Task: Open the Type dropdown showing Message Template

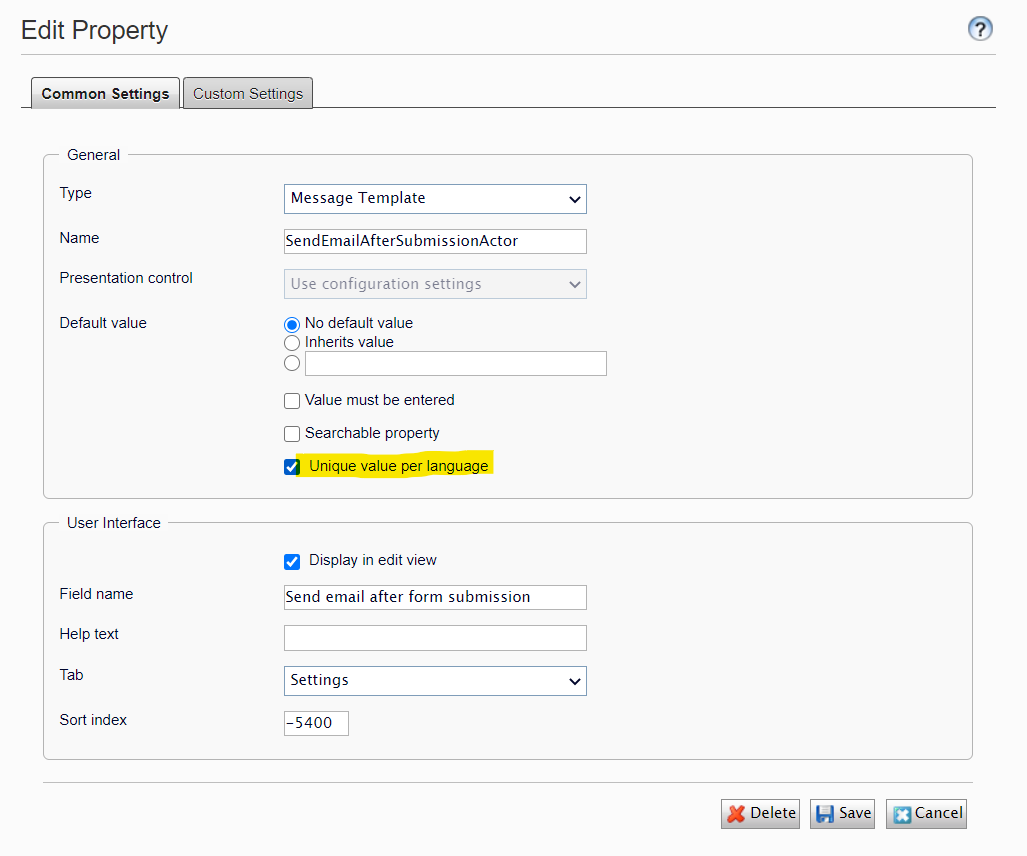Action: pyautogui.click(x=435, y=199)
